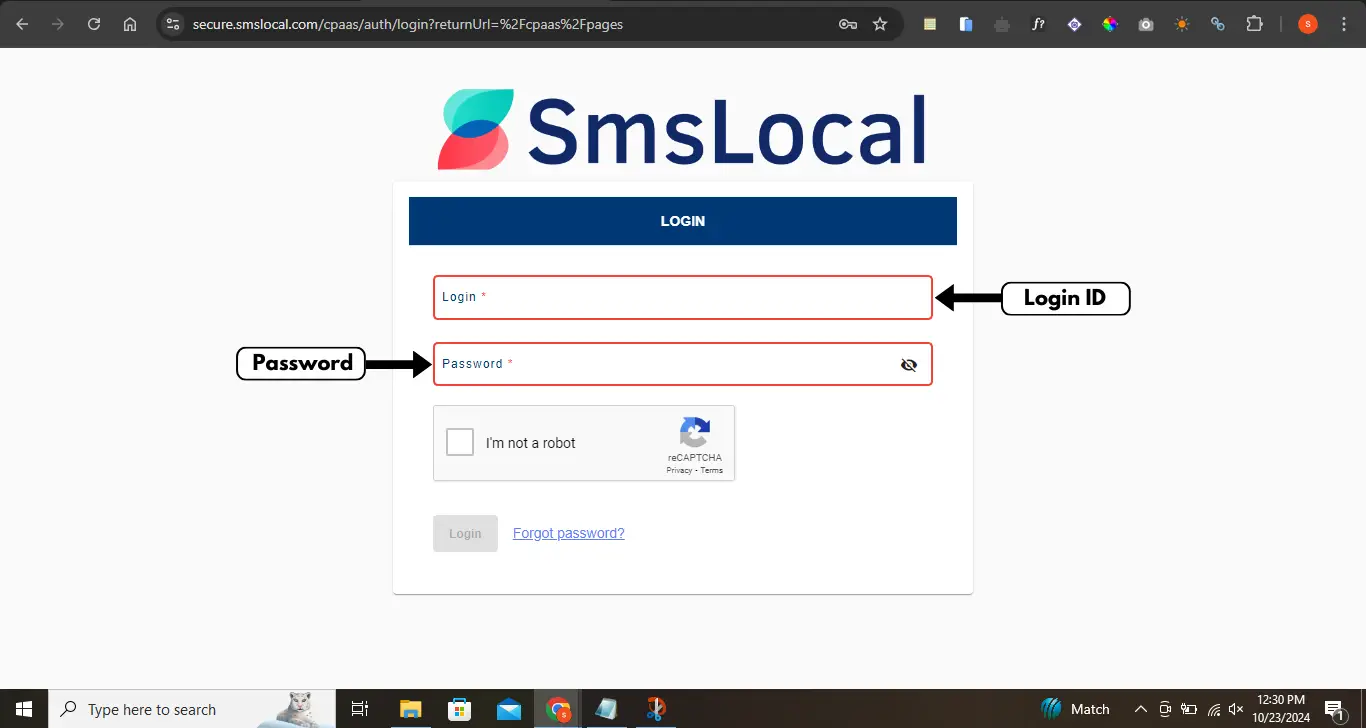This screenshot has width=1366, height=728.
Task: Open site information icon in address bar
Action: tap(172, 24)
